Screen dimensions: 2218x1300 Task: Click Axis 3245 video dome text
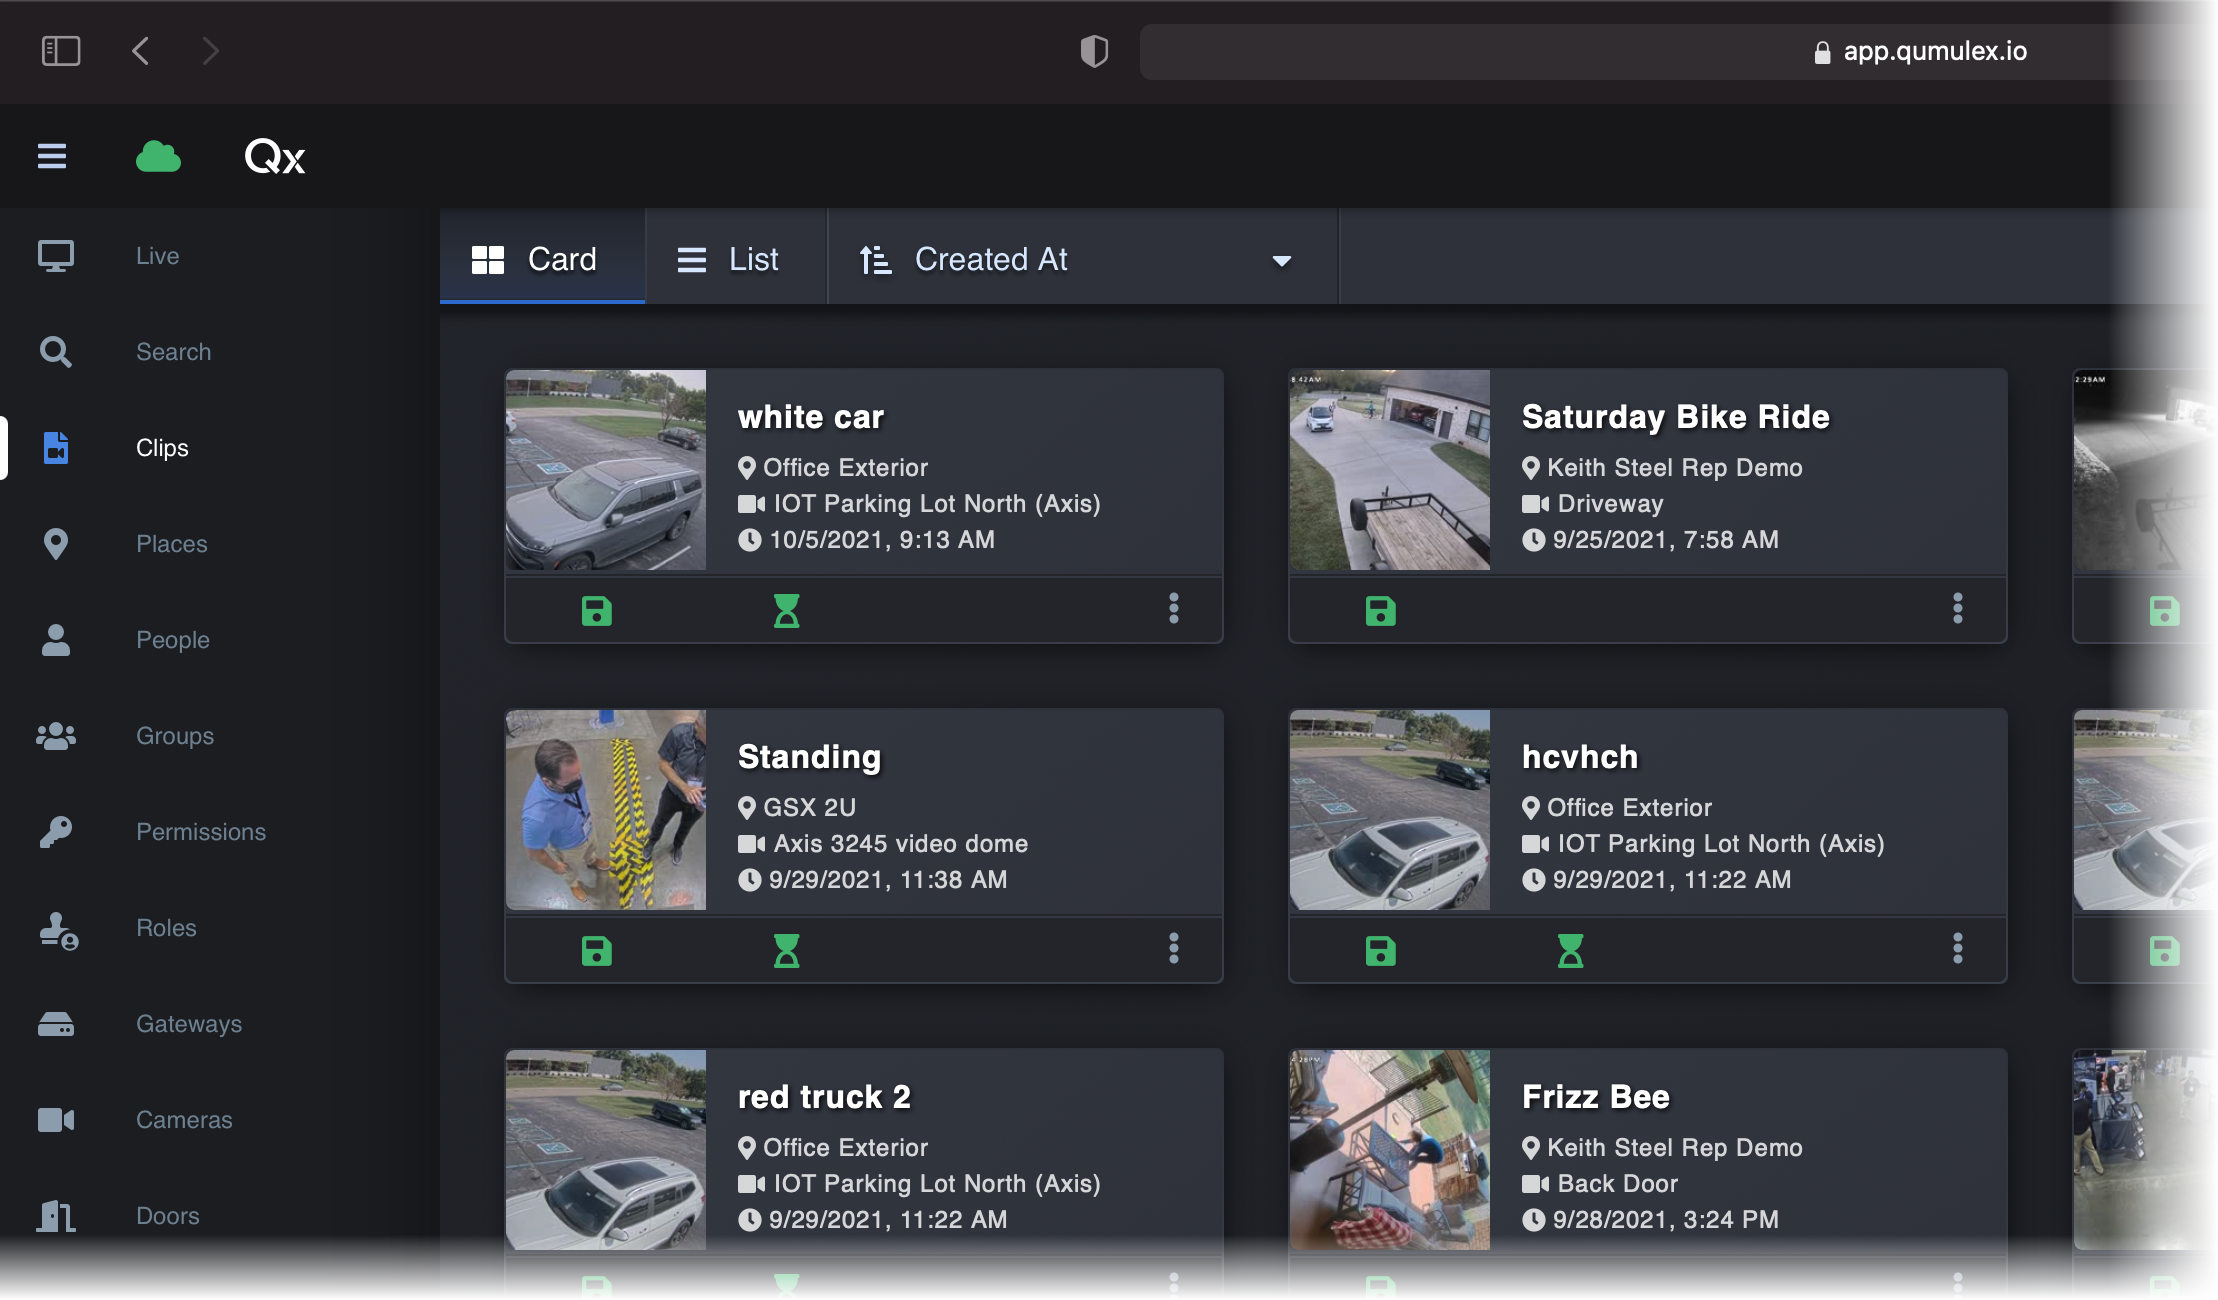coord(901,844)
